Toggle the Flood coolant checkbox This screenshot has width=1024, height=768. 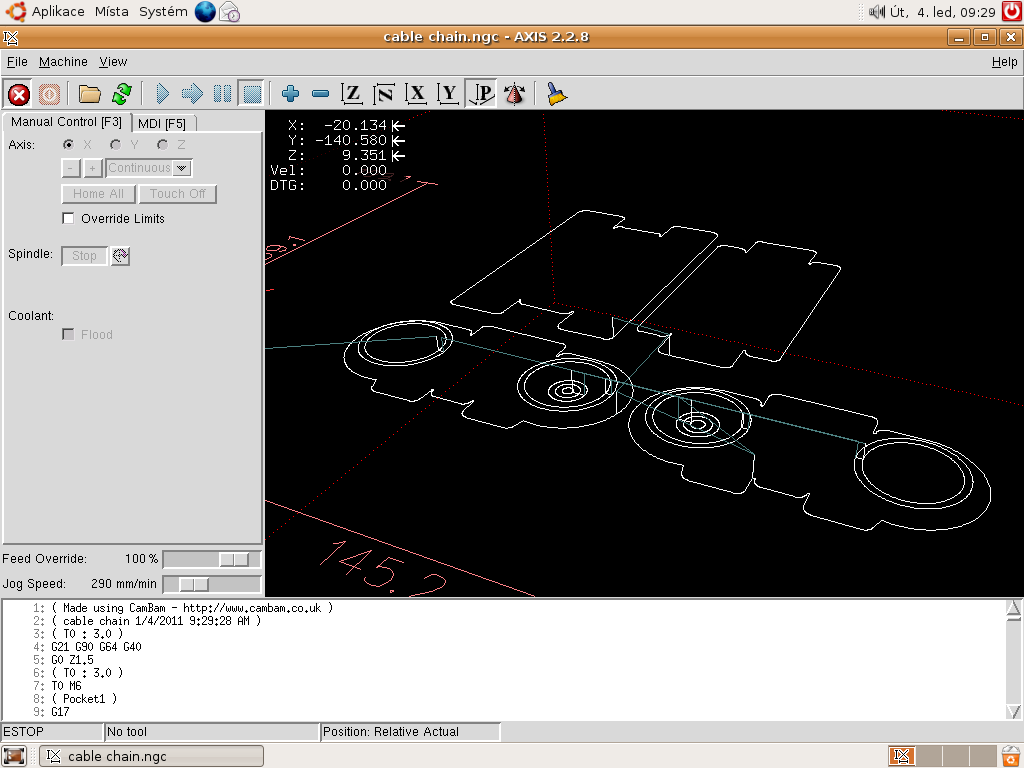[x=69, y=335]
